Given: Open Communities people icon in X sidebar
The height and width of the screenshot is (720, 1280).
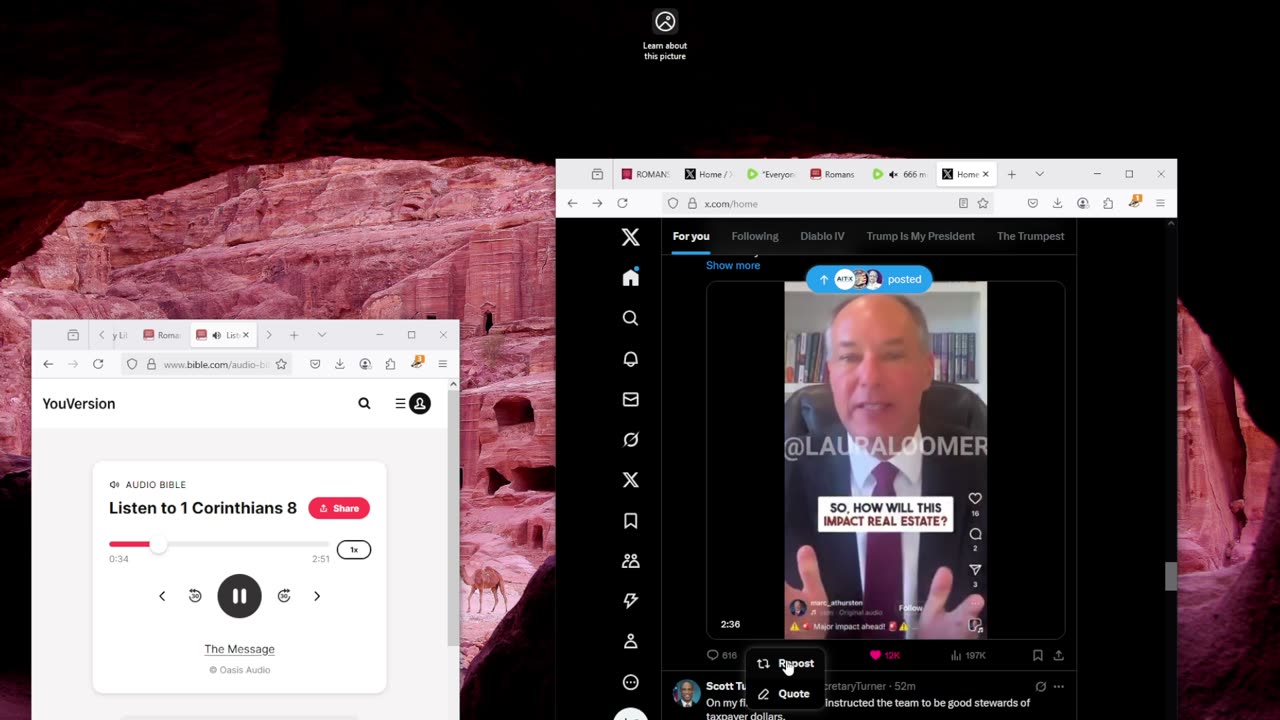Looking at the screenshot, I should pyautogui.click(x=630, y=561).
